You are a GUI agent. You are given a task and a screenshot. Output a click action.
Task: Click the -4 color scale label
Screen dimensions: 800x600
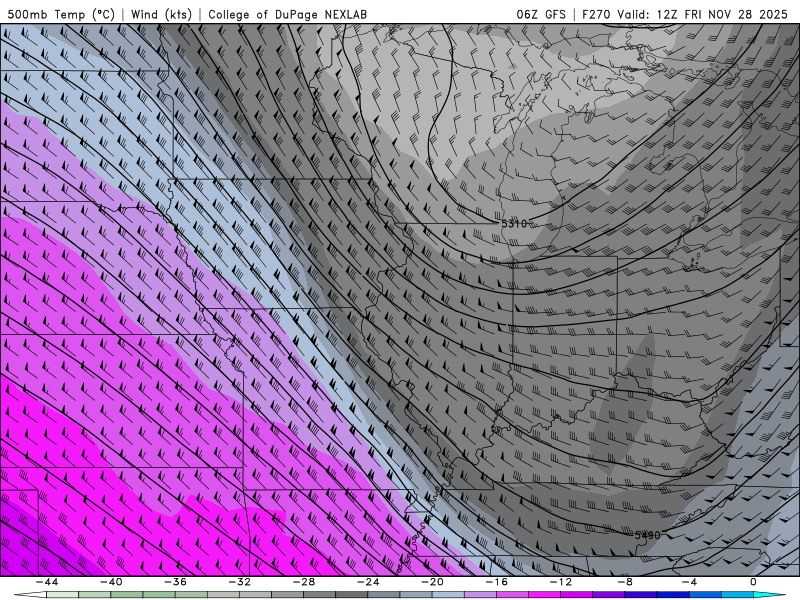pyautogui.click(x=689, y=582)
